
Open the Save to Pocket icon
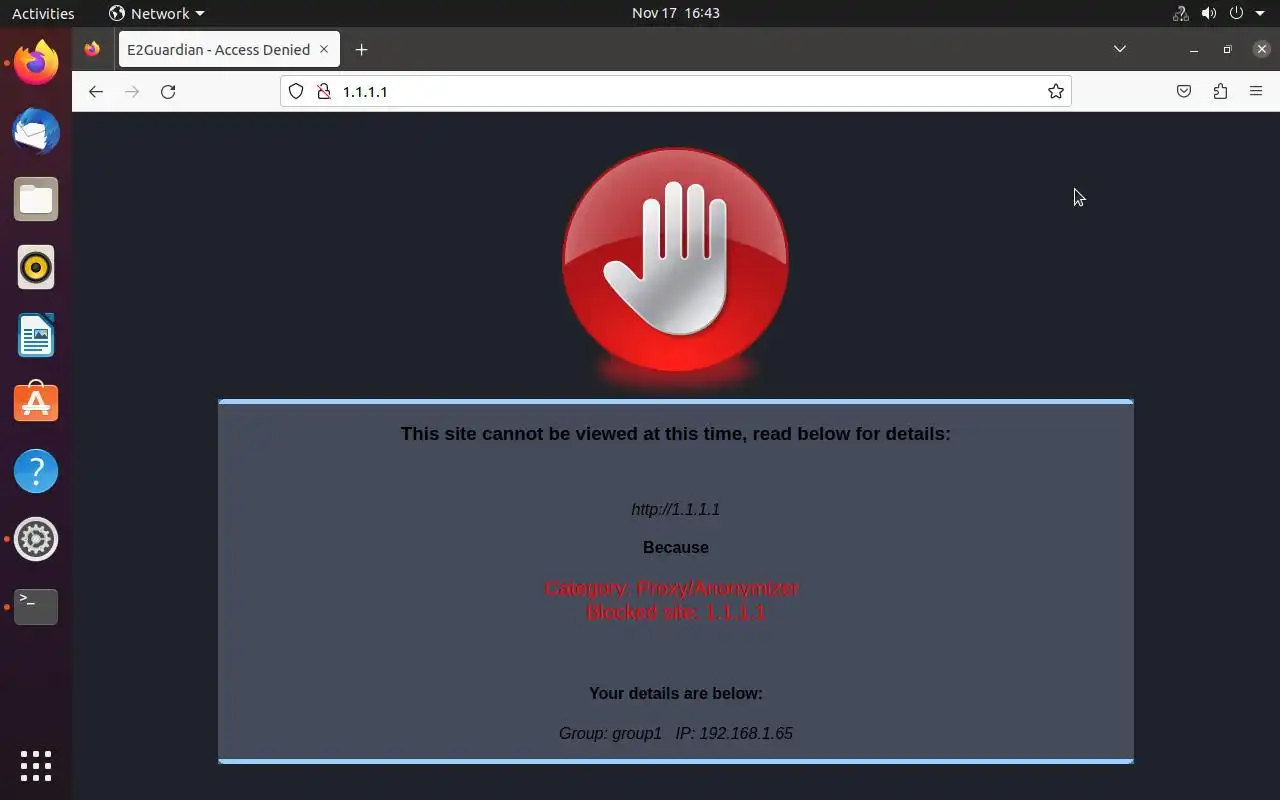[x=1184, y=91]
